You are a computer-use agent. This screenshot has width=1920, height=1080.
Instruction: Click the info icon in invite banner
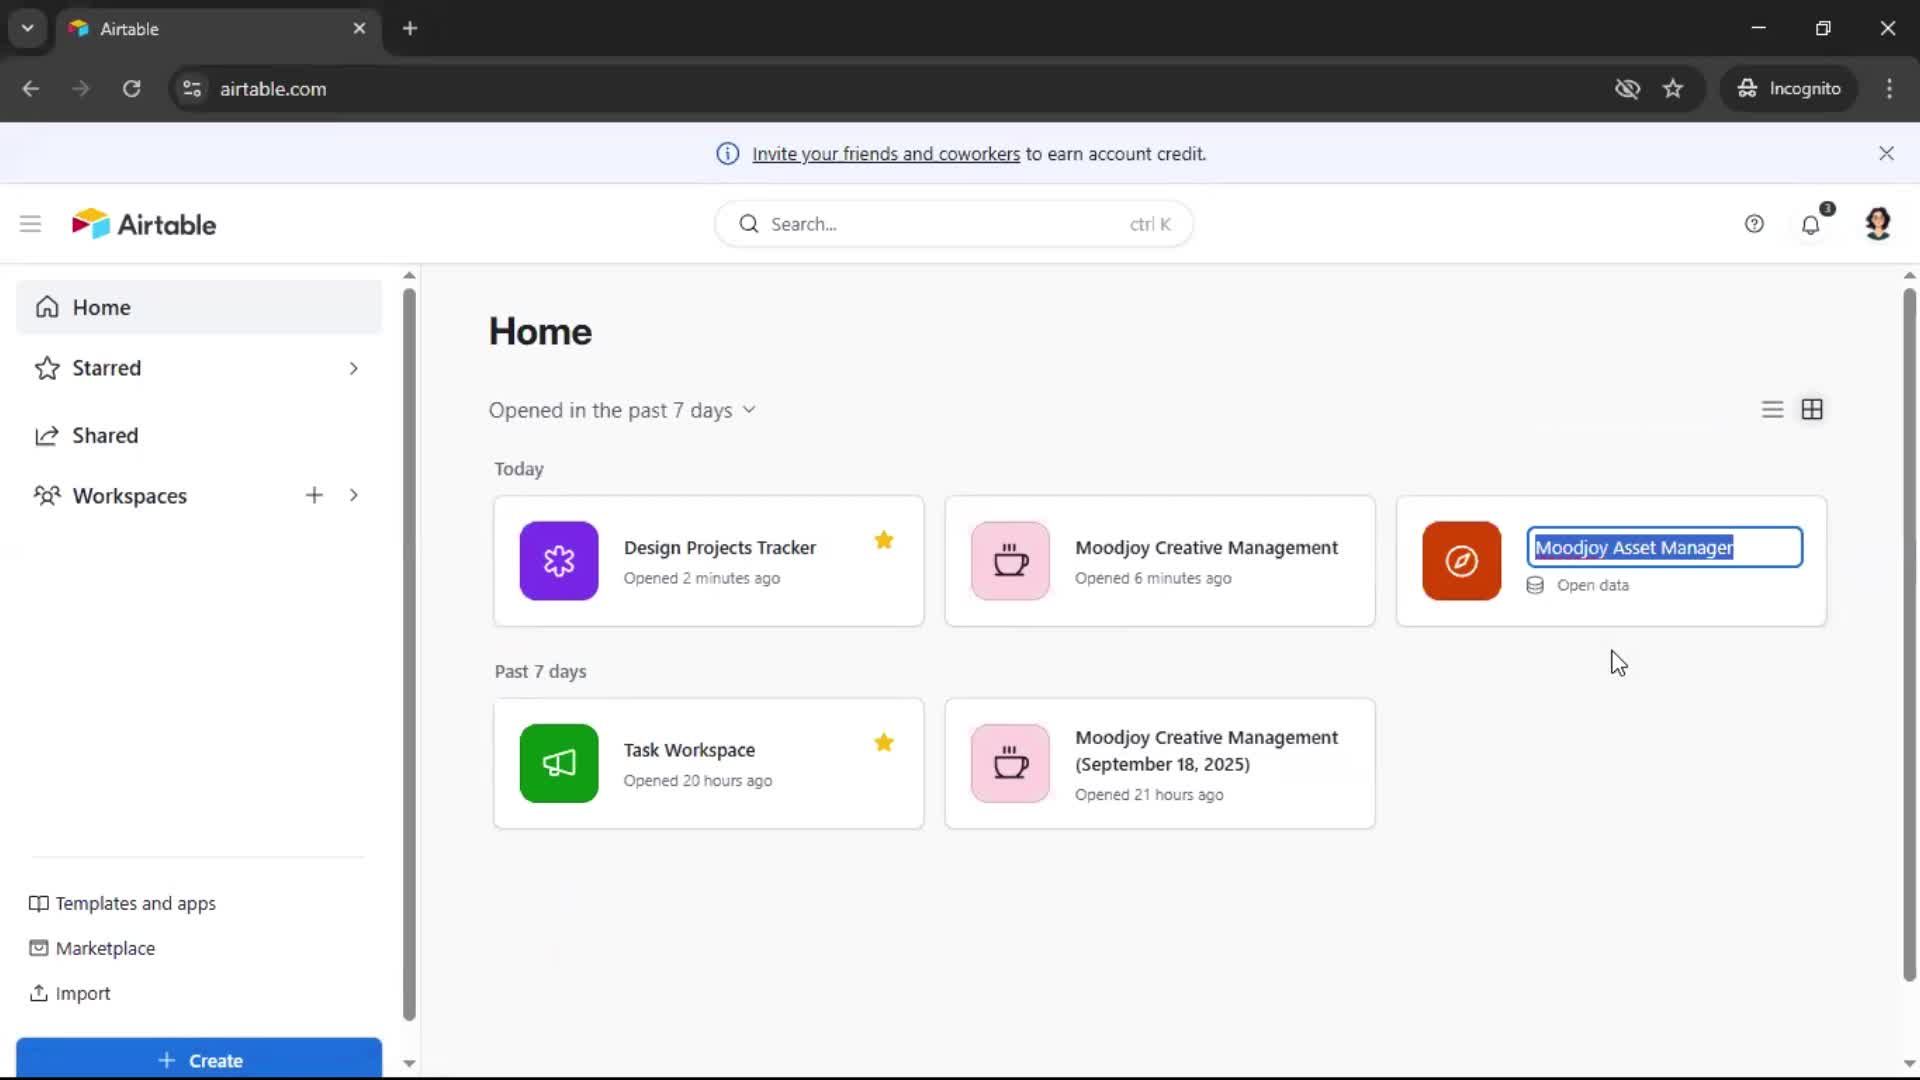click(727, 154)
